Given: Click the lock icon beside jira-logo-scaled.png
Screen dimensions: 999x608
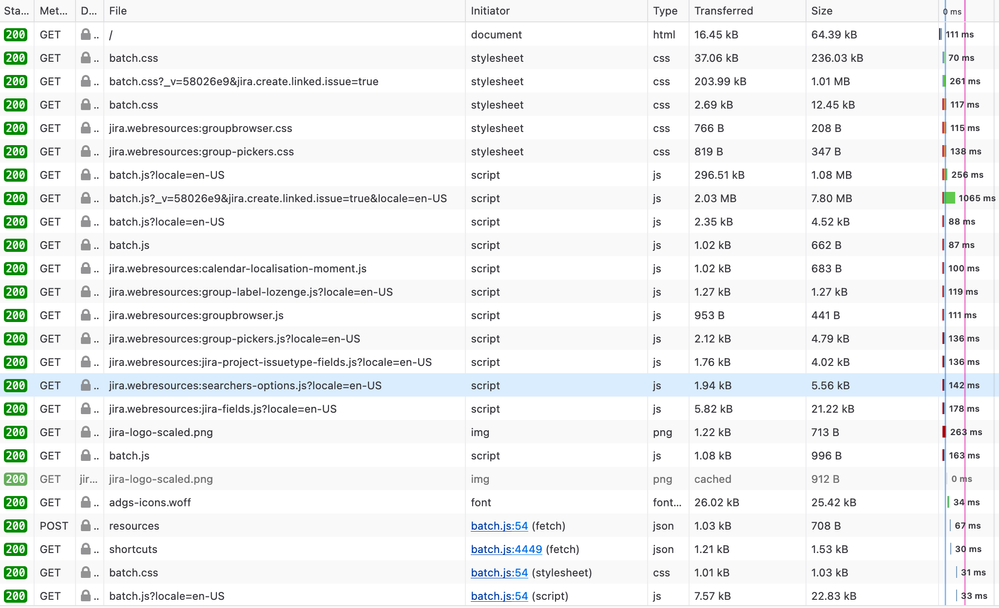Looking at the screenshot, I should 87,432.
